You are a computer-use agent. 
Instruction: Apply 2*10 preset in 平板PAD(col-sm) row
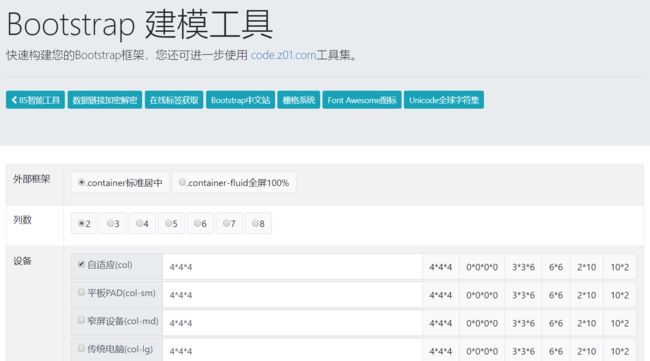[587, 295]
